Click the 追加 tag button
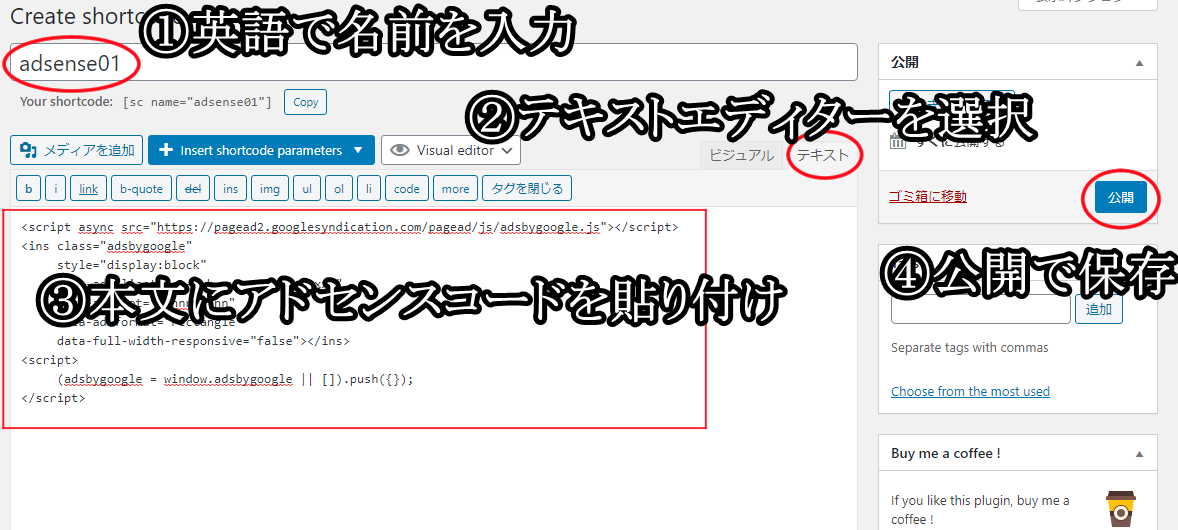The height and width of the screenshot is (530, 1178). tap(1098, 309)
